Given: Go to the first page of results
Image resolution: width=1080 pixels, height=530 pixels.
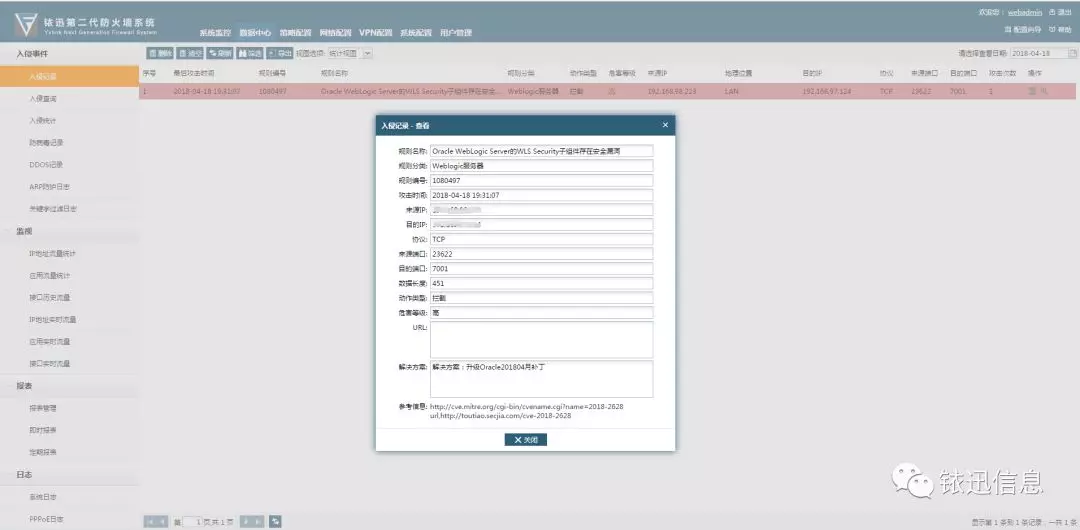Looking at the screenshot, I should tap(150, 522).
